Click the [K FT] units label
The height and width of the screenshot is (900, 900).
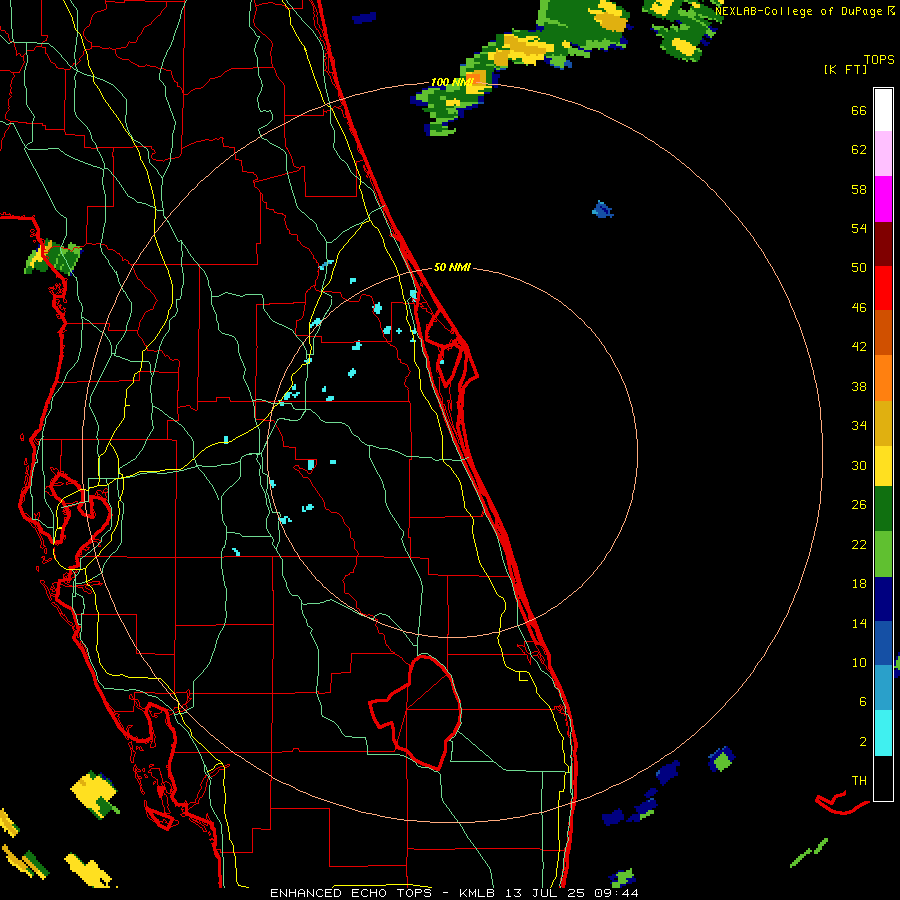845,69
